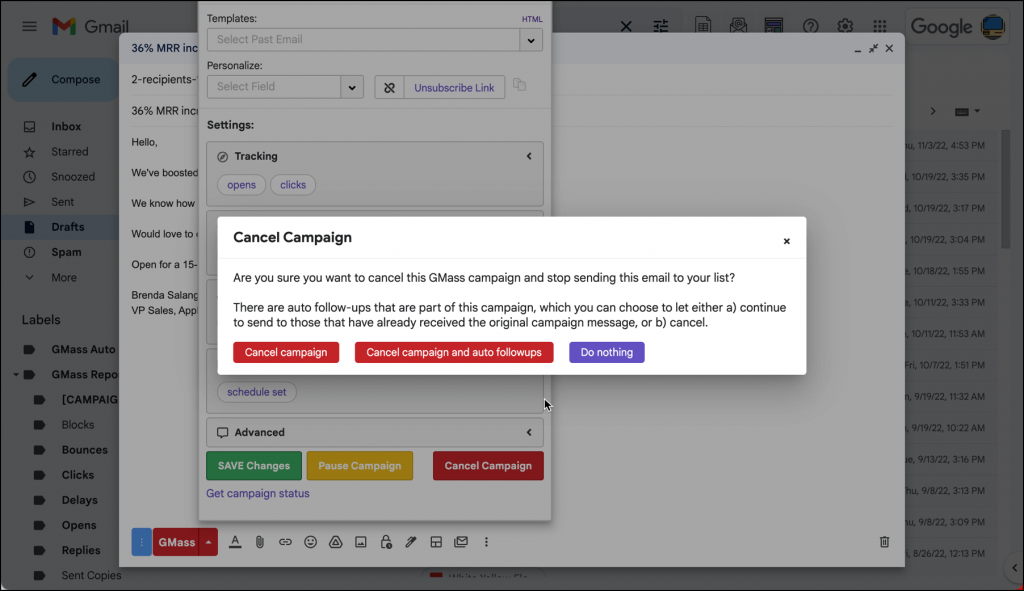The image size is (1024, 591).
Task: Open GMass settings from the sliders icon
Action: pyautogui.click(x=660, y=25)
